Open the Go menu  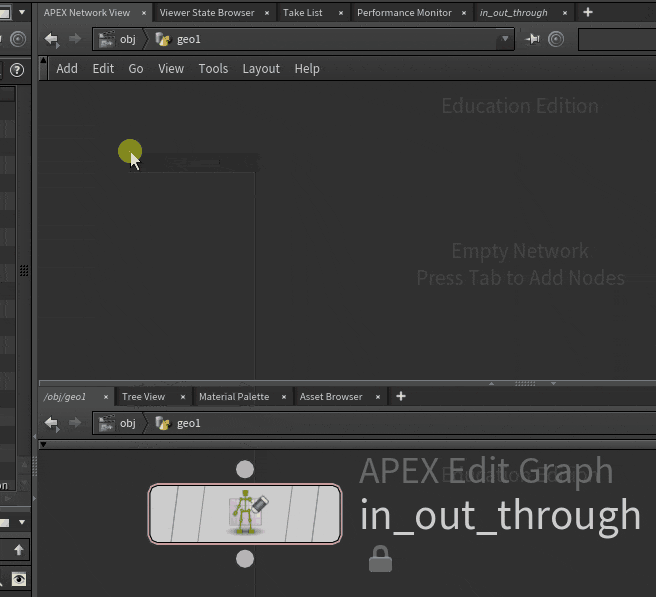click(136, 69)
